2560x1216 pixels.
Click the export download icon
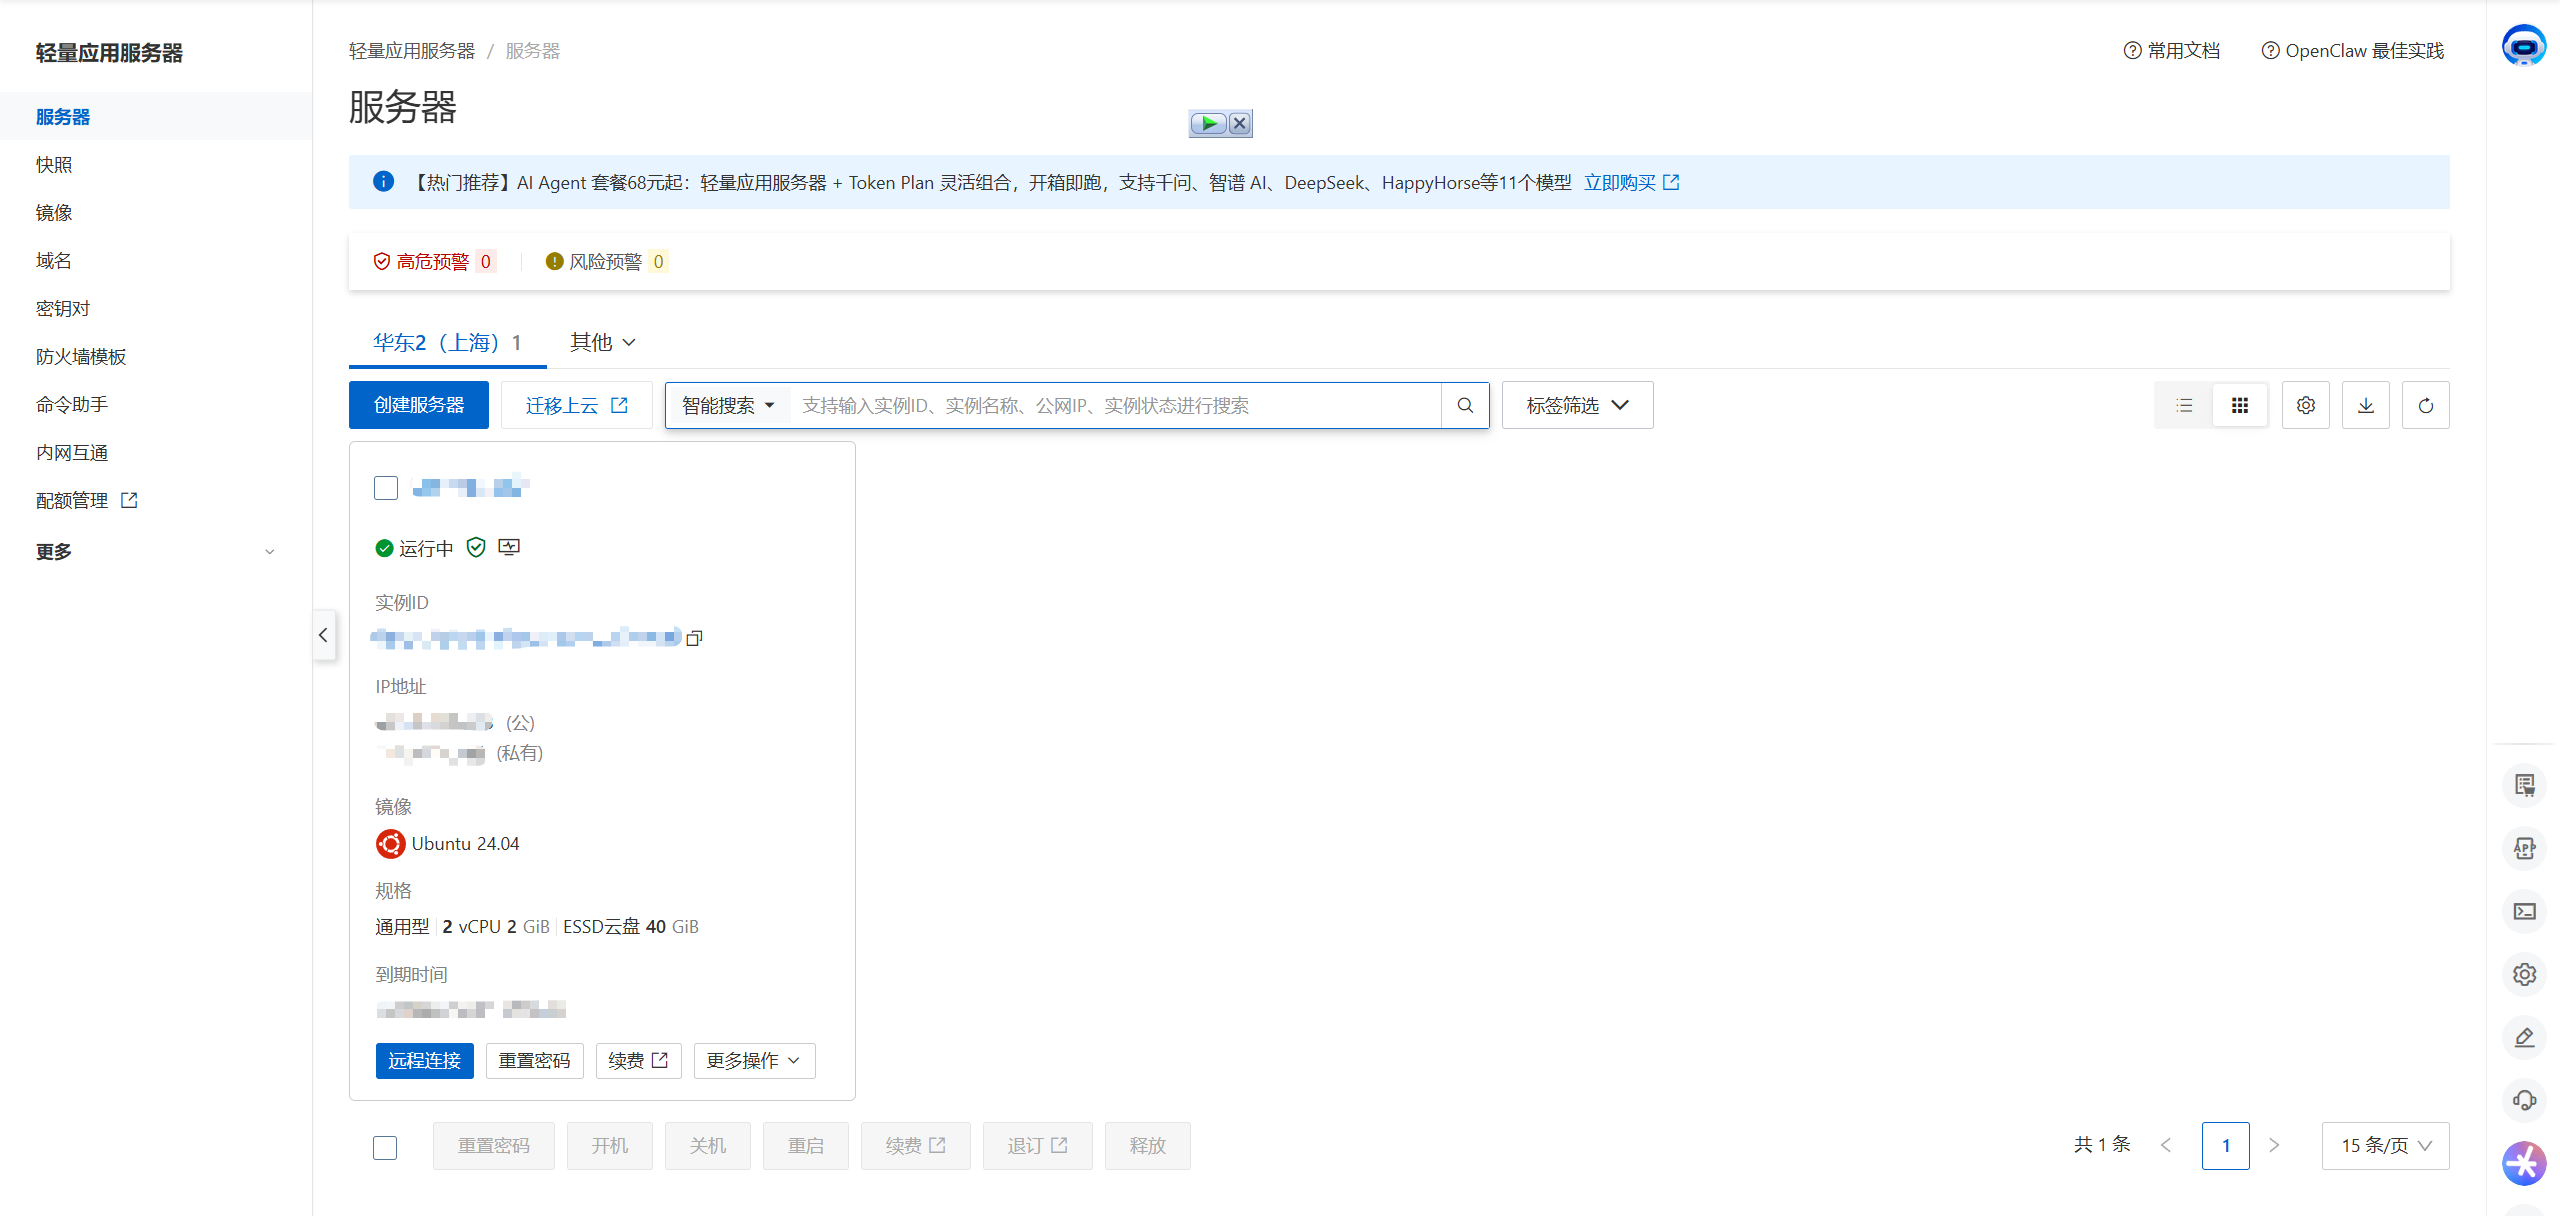click(2366, 405)
